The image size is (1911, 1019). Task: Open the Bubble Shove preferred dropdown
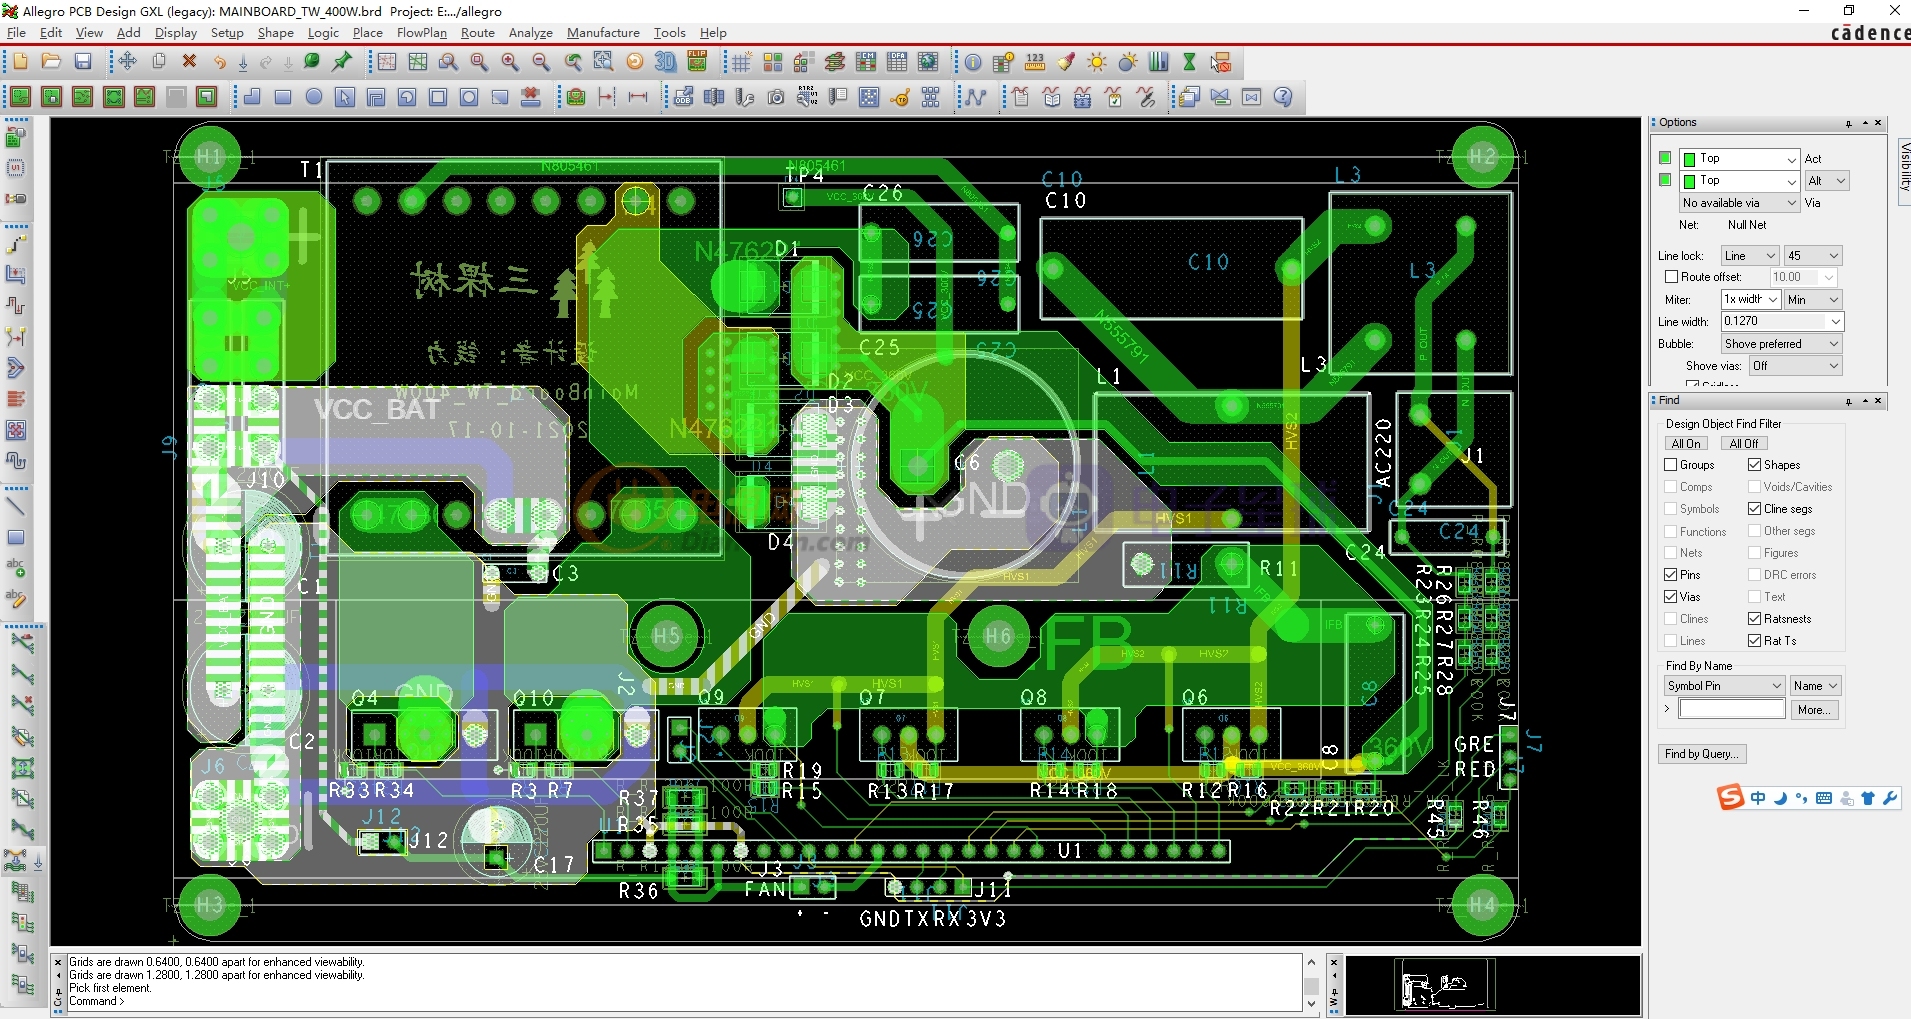tap(1781, 344)
